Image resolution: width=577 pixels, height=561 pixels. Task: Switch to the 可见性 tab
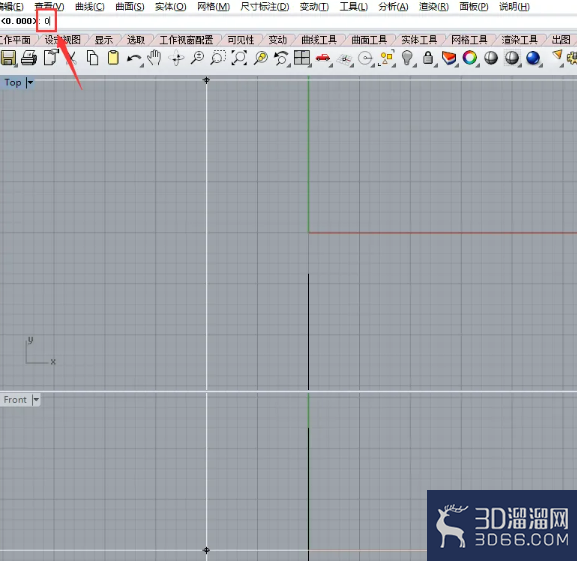[241, 40]
